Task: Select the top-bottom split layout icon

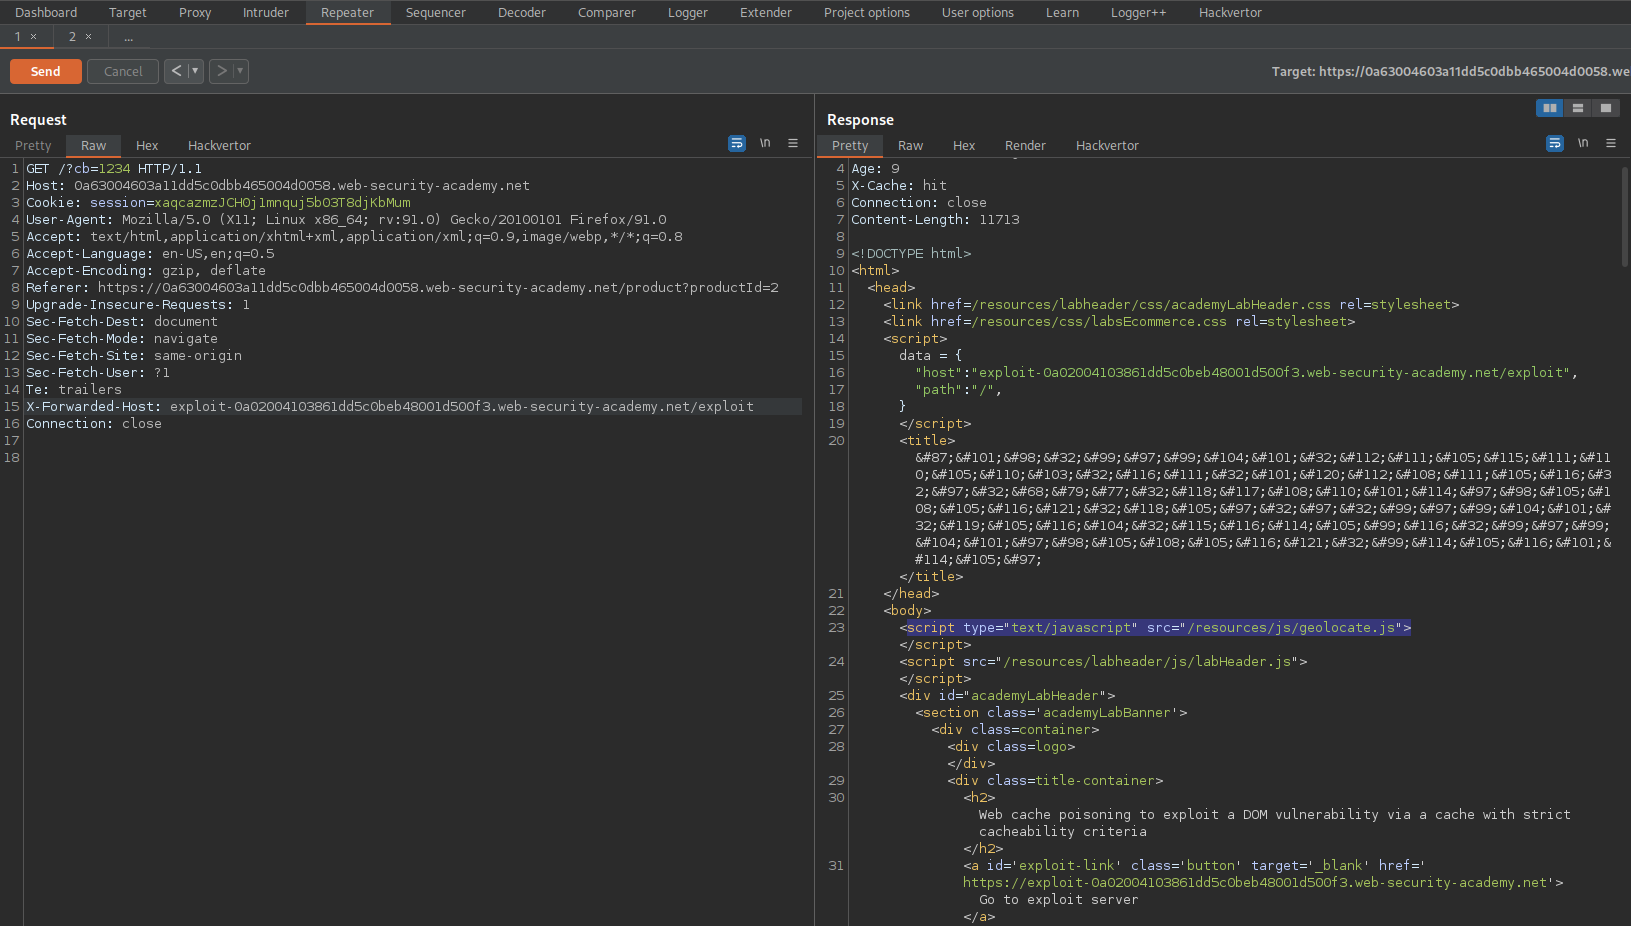Action: pos(1577,108)
